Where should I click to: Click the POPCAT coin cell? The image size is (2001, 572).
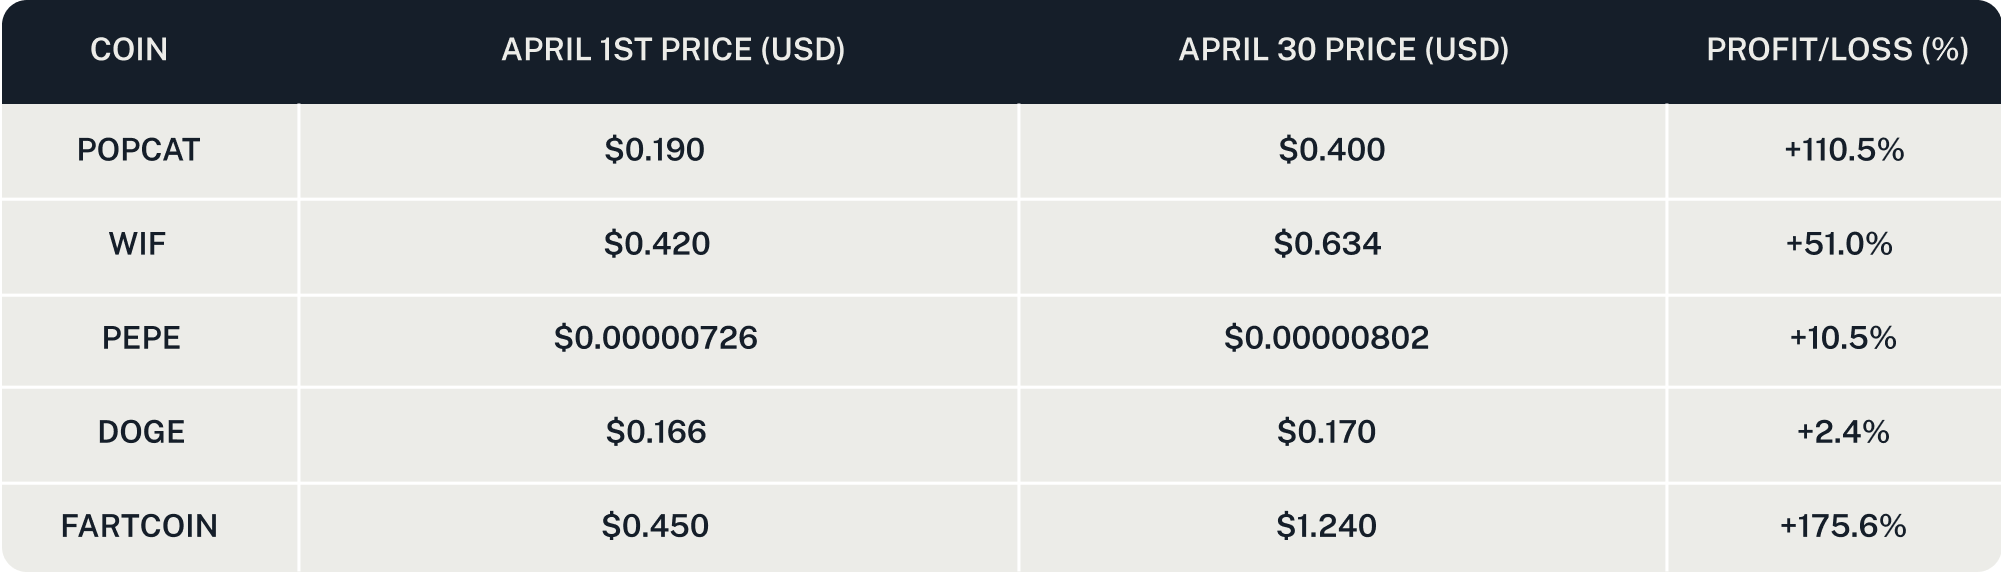coord(139,150)
